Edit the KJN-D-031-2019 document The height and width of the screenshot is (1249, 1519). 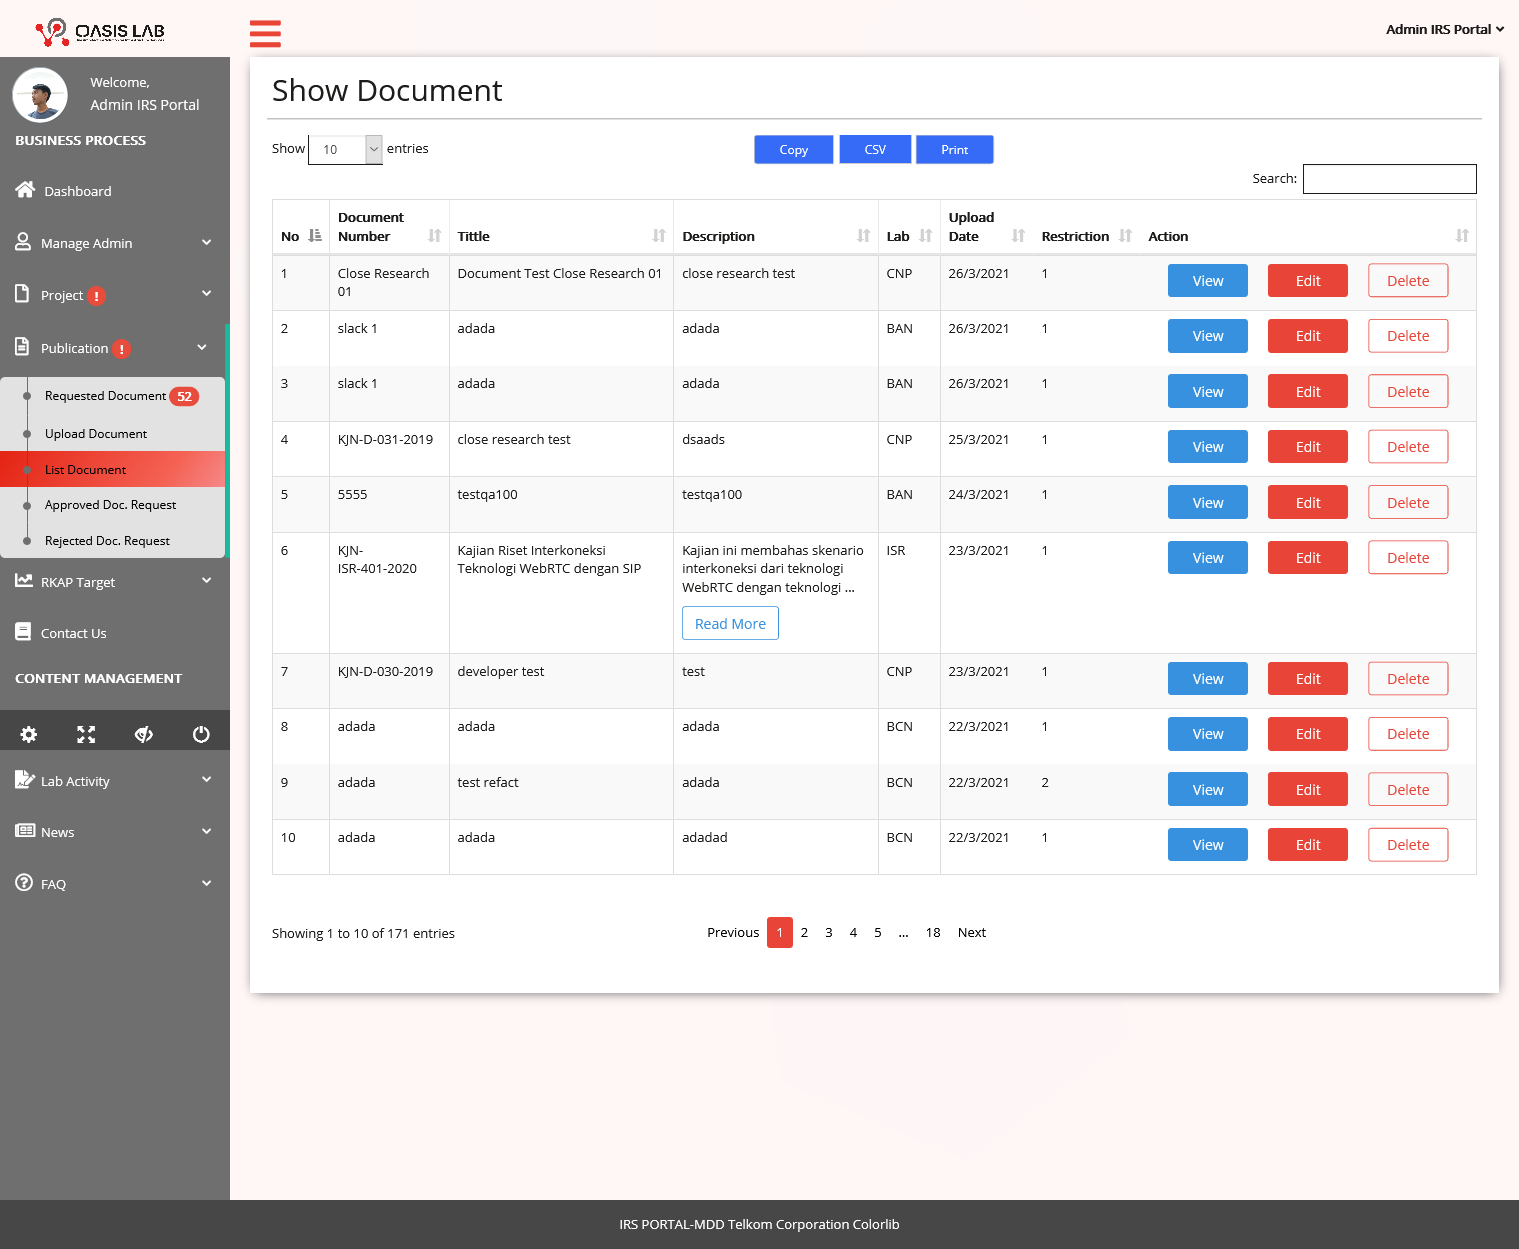1307,447
